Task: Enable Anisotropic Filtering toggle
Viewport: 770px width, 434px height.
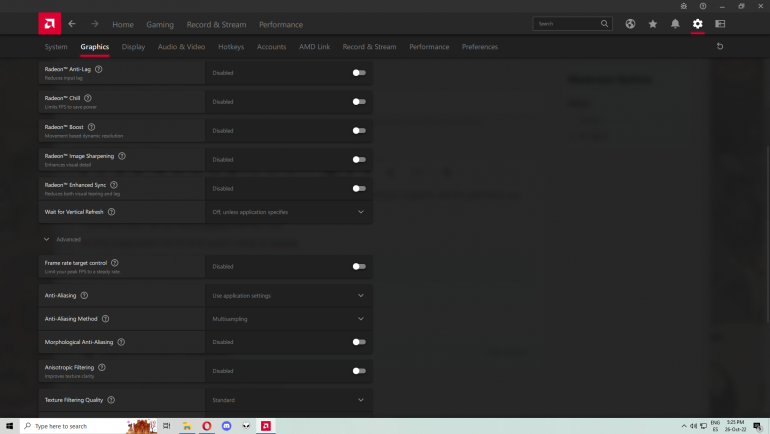Action: 359,371
